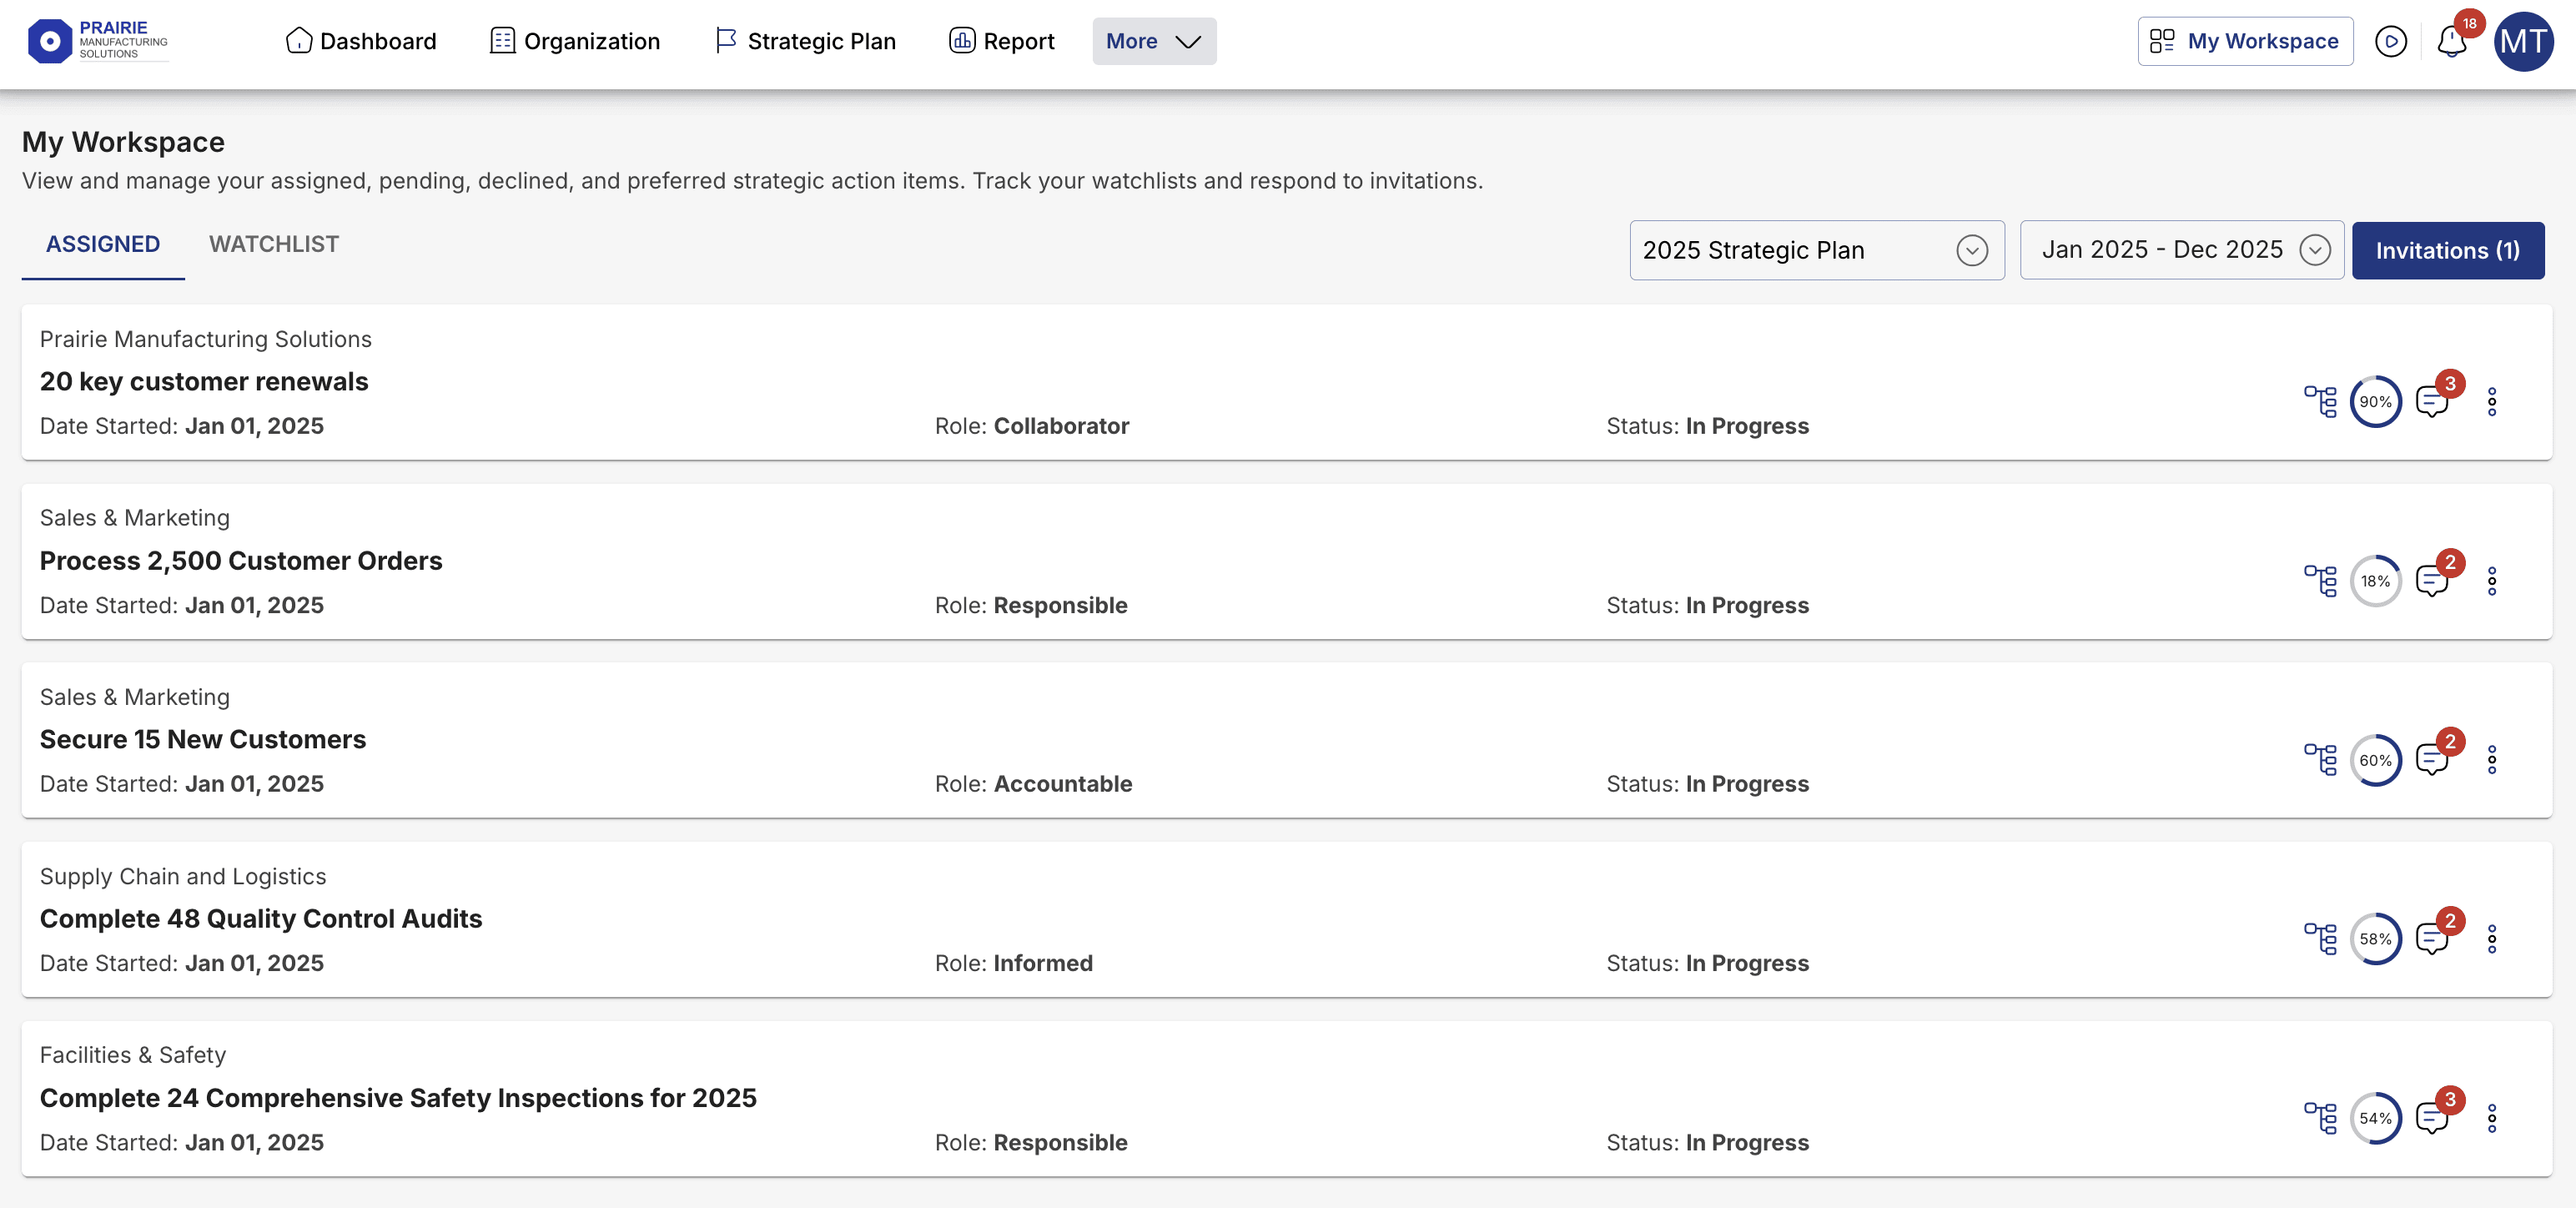
Task: Expand the More navigation menu
Action: click(x=1153, y=41)
